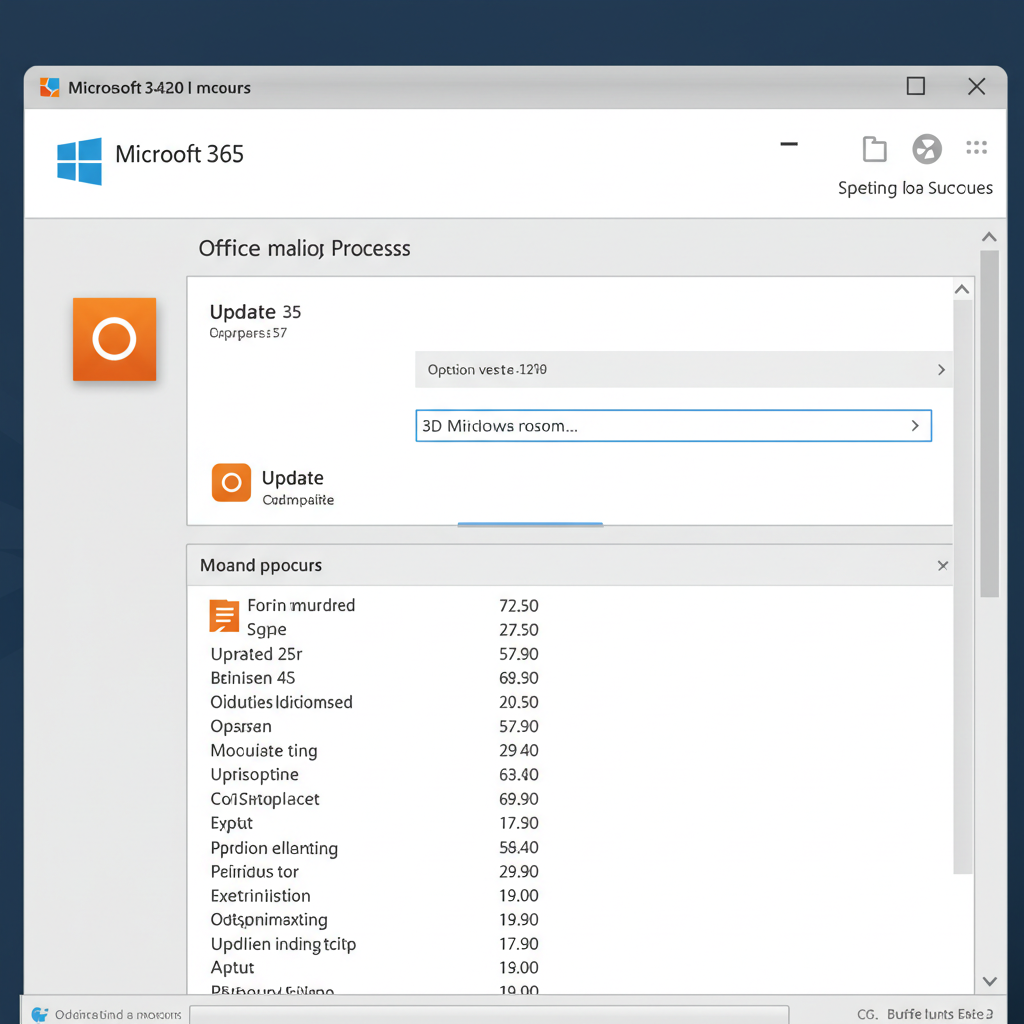This screenshot has height=1024, width=1024.
Task: Select the Pelīridus tor row
Action: (374, 871)
